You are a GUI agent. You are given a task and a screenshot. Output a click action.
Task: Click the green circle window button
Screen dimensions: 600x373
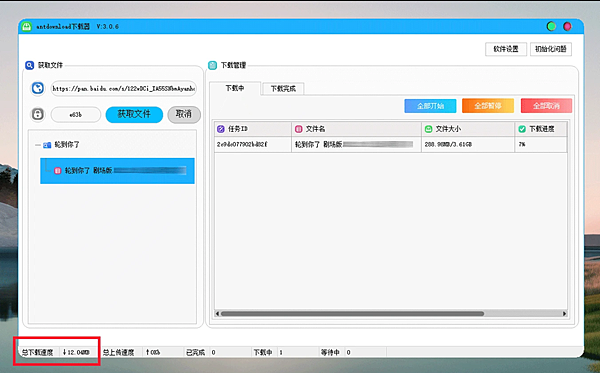pos(551,26)
